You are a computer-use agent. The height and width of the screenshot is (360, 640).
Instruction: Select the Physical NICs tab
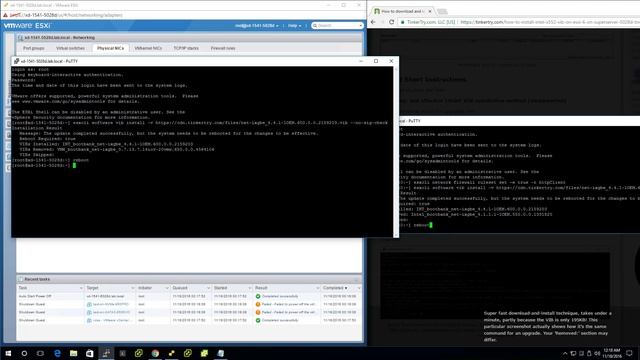[x=110, y=48]
